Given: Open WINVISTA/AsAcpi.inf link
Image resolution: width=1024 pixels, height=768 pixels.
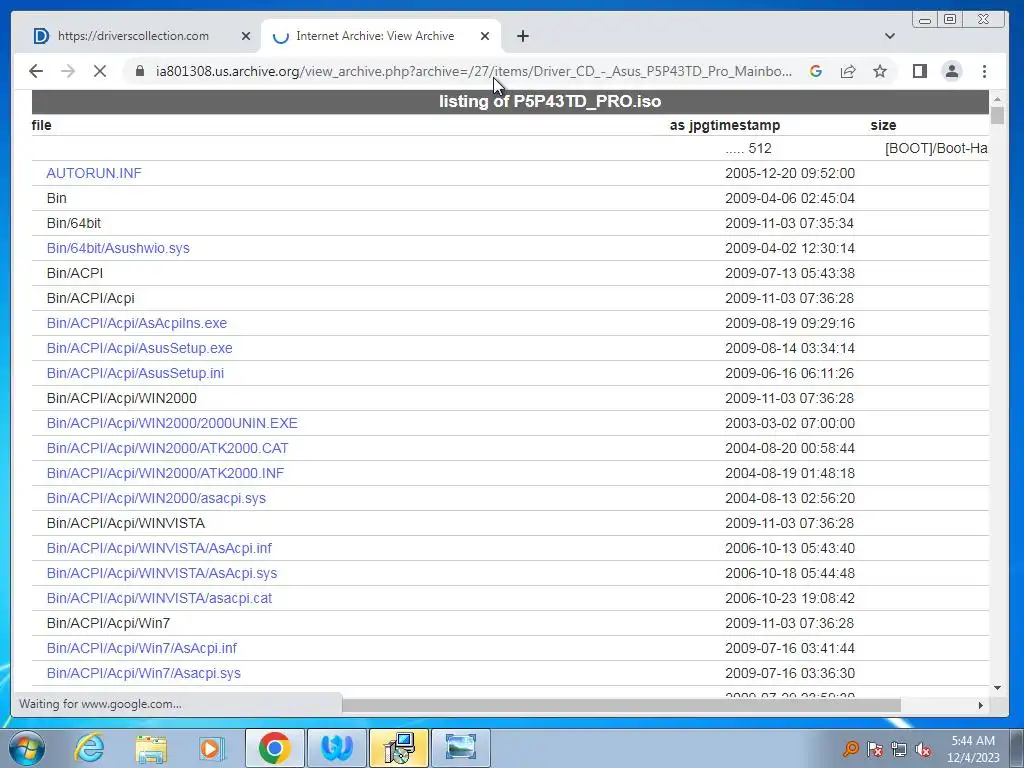Looking at the screenshot, I should pyautogui.click(x=159, y=548).
